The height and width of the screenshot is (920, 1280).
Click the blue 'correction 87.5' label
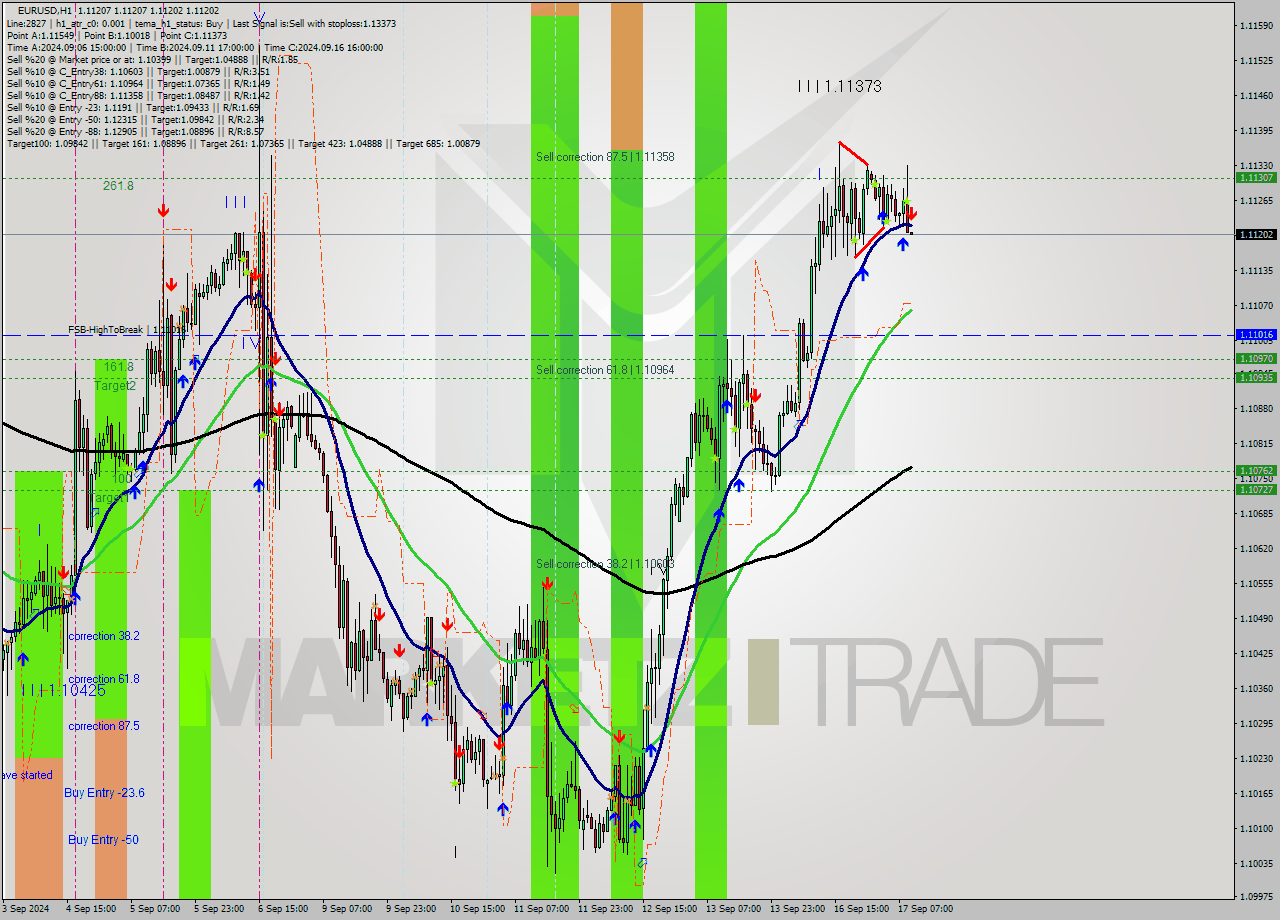(104, 726)
